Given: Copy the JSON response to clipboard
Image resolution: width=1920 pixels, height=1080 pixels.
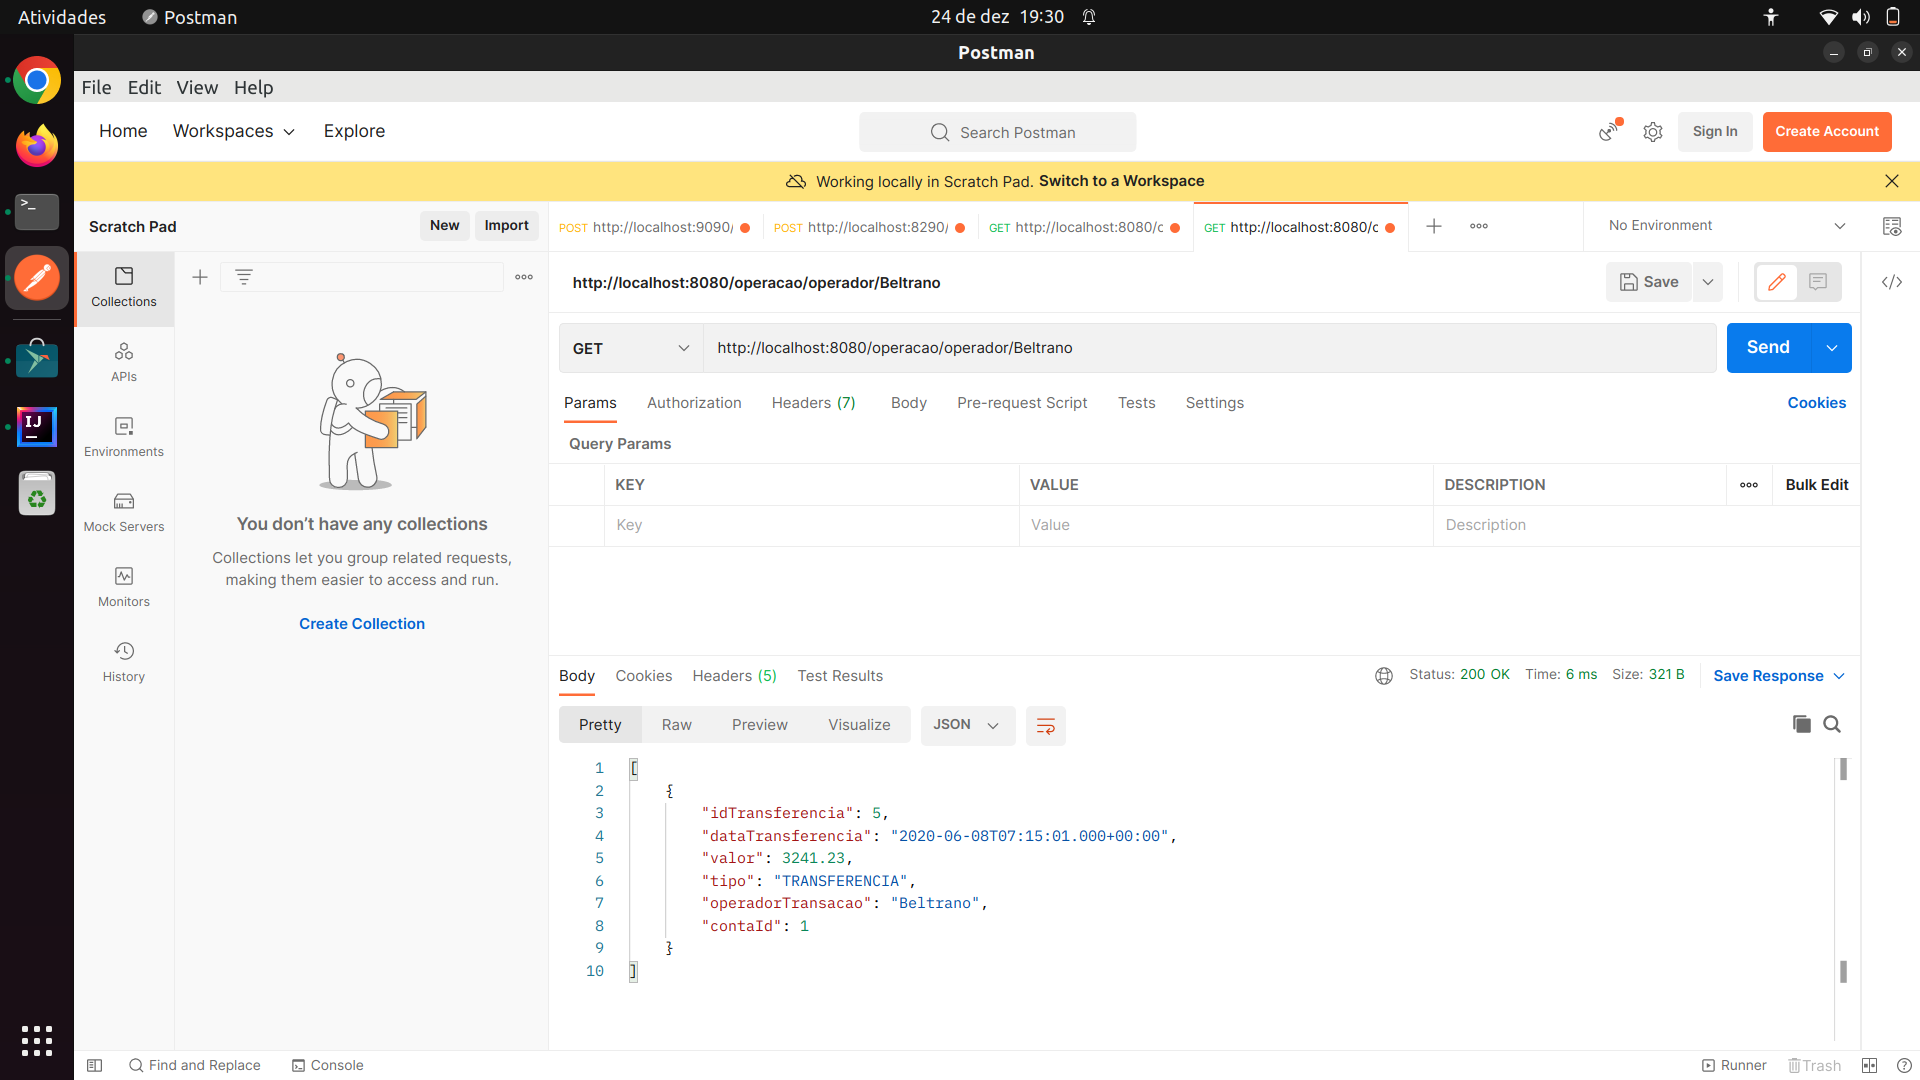Looking at the screenshot, I should (x=1801, y=724).
